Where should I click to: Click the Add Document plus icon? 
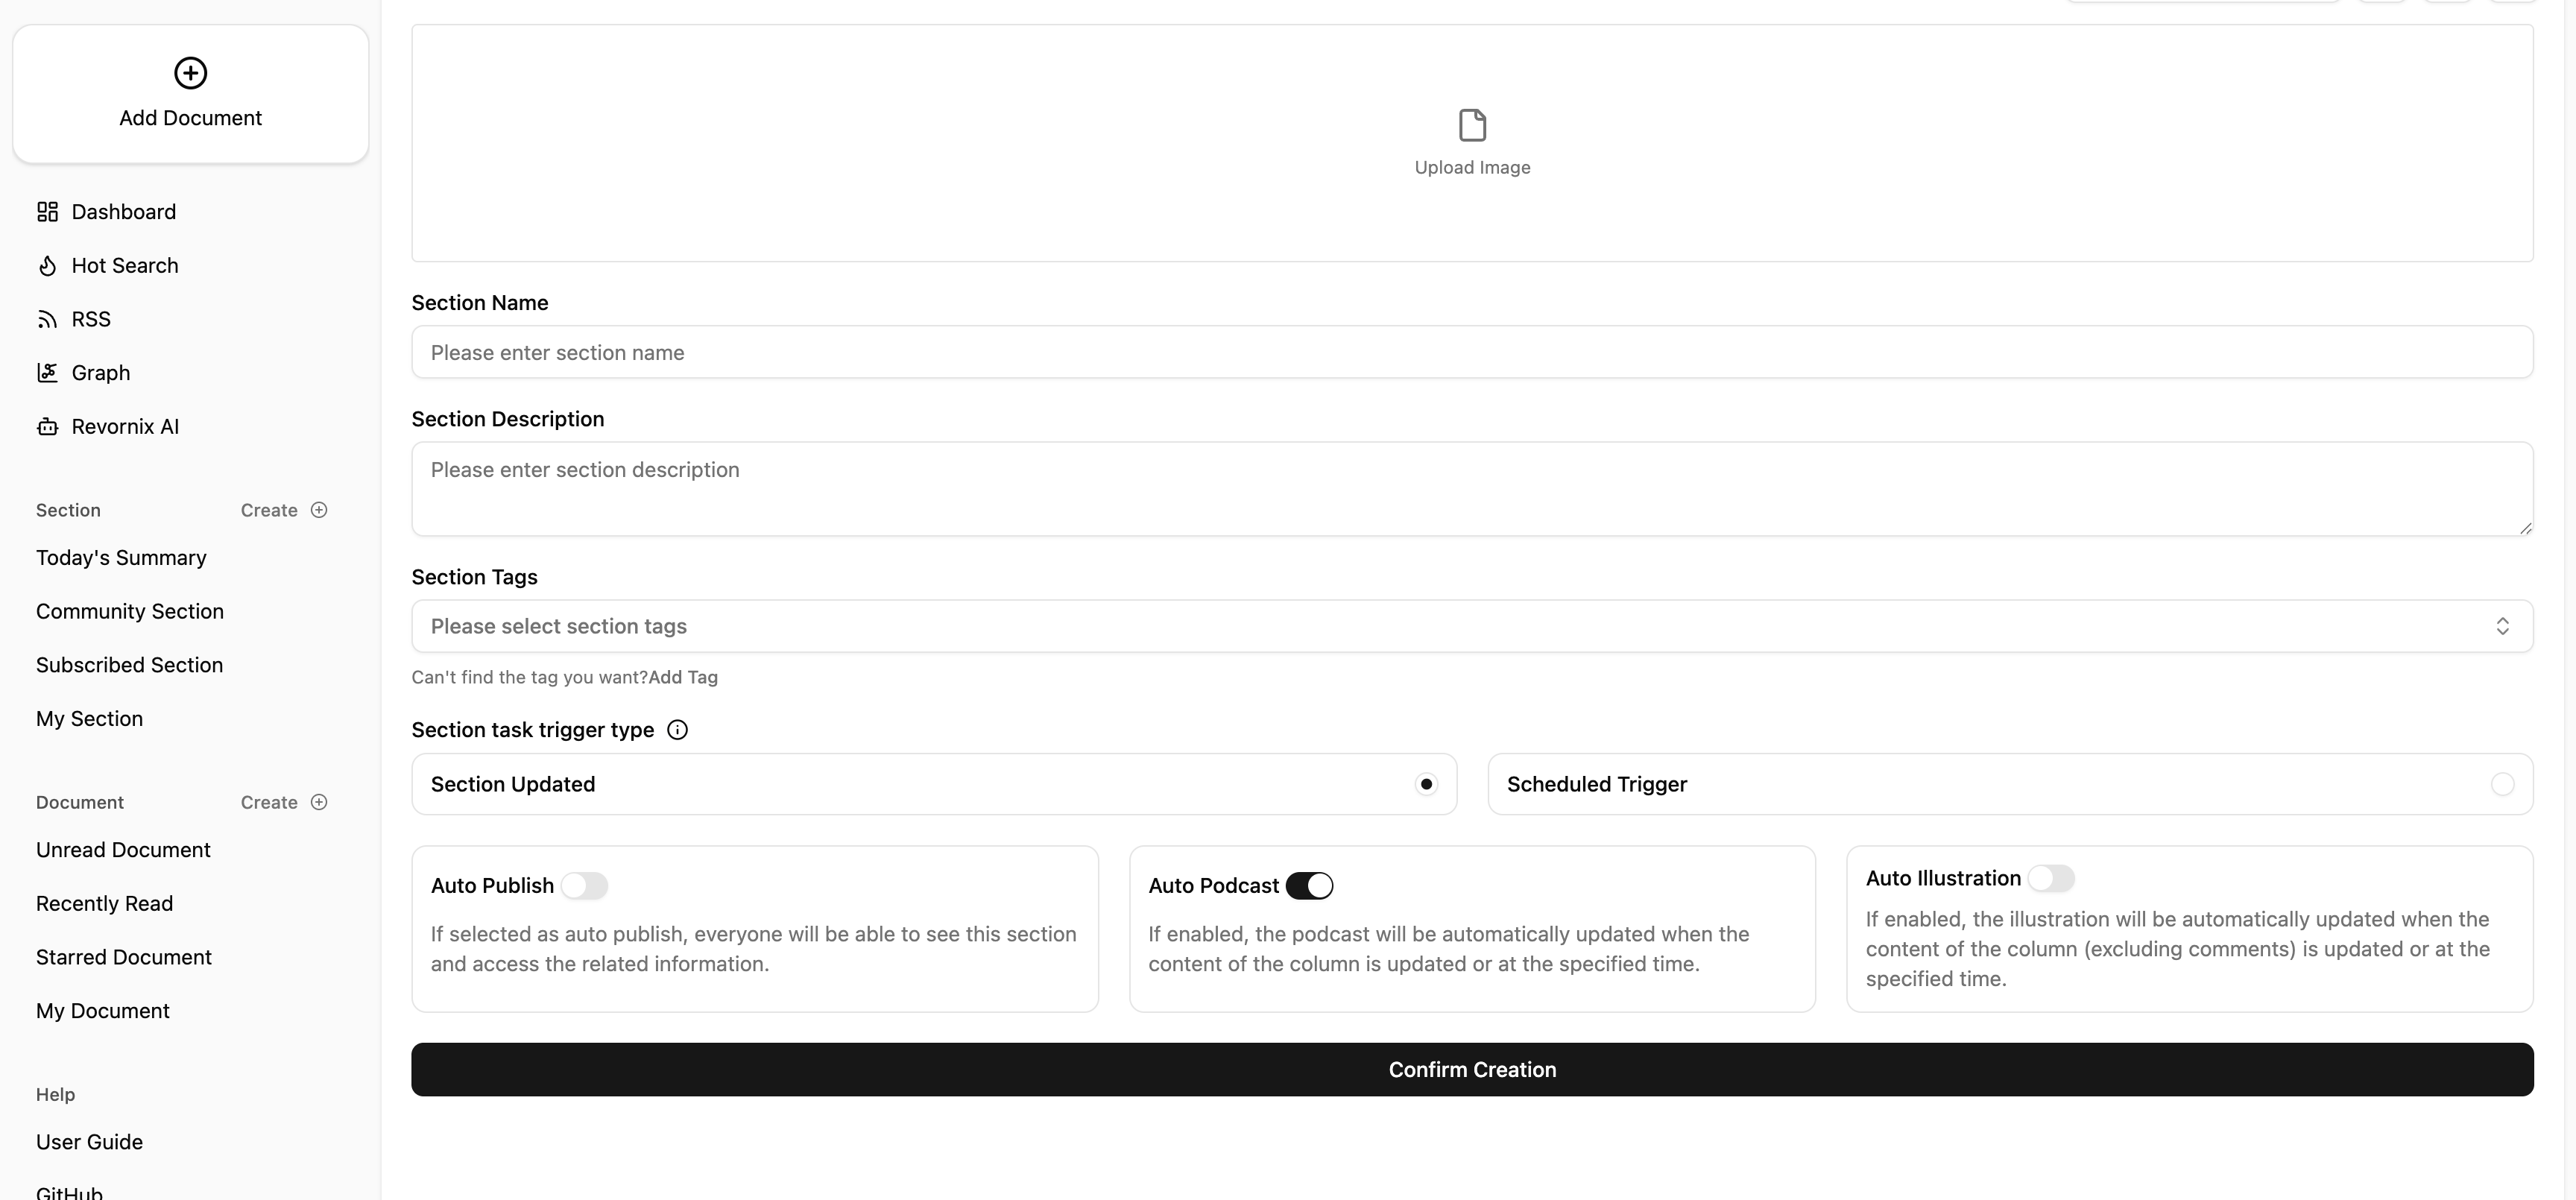point(190,73)
